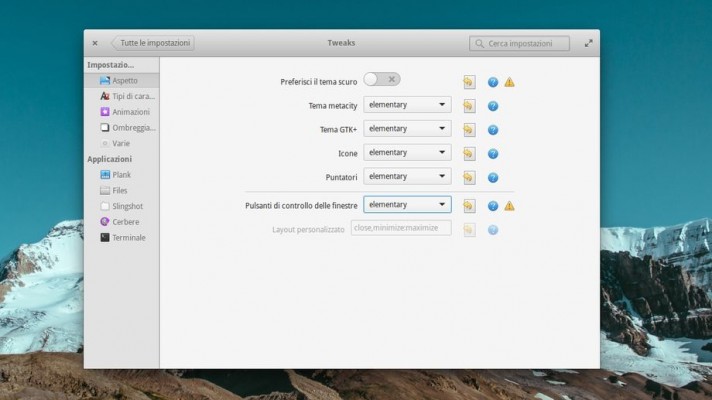The width and height of the screenshot is (712, 400).
Task: Select Slingshot in the sidebar
Action: click(x=127, y=206)
